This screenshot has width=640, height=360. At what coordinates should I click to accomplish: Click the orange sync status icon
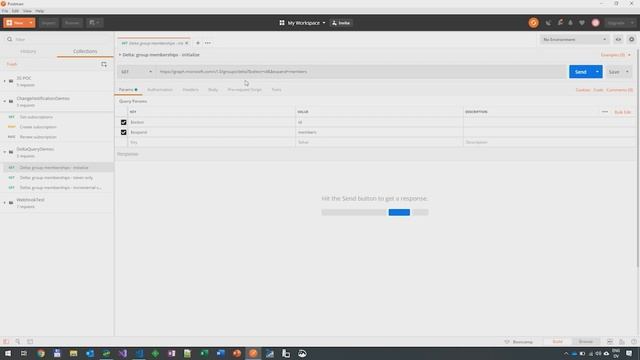[533, 23]
